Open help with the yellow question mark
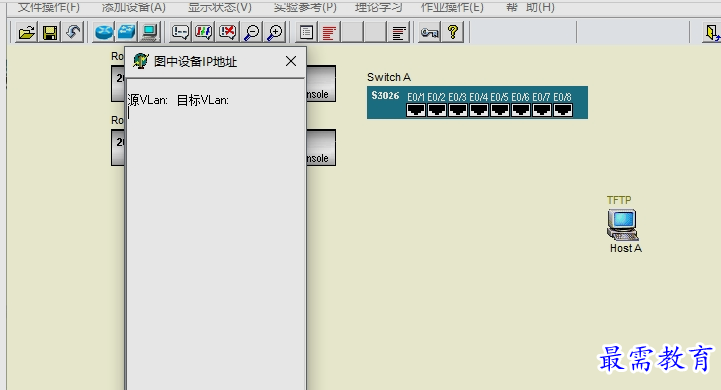 [453, 33]
